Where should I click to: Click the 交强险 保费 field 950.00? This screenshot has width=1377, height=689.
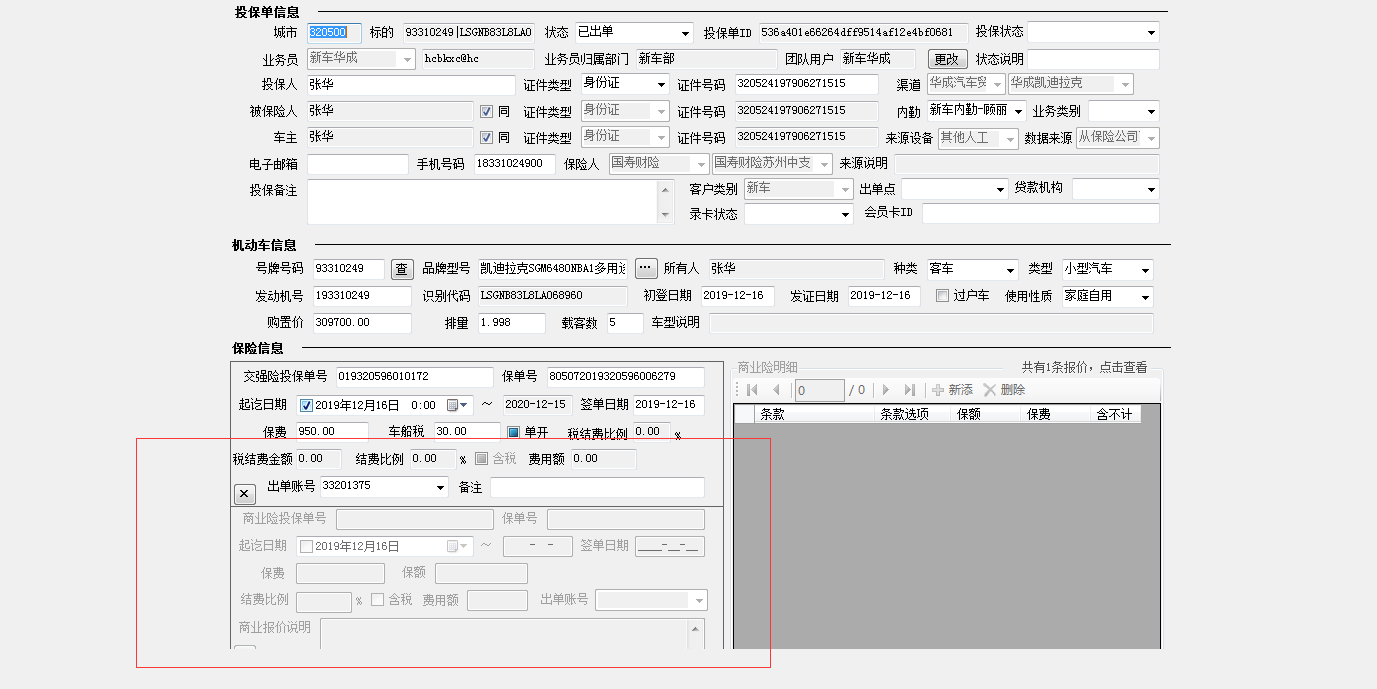click(x=331, y=432)
